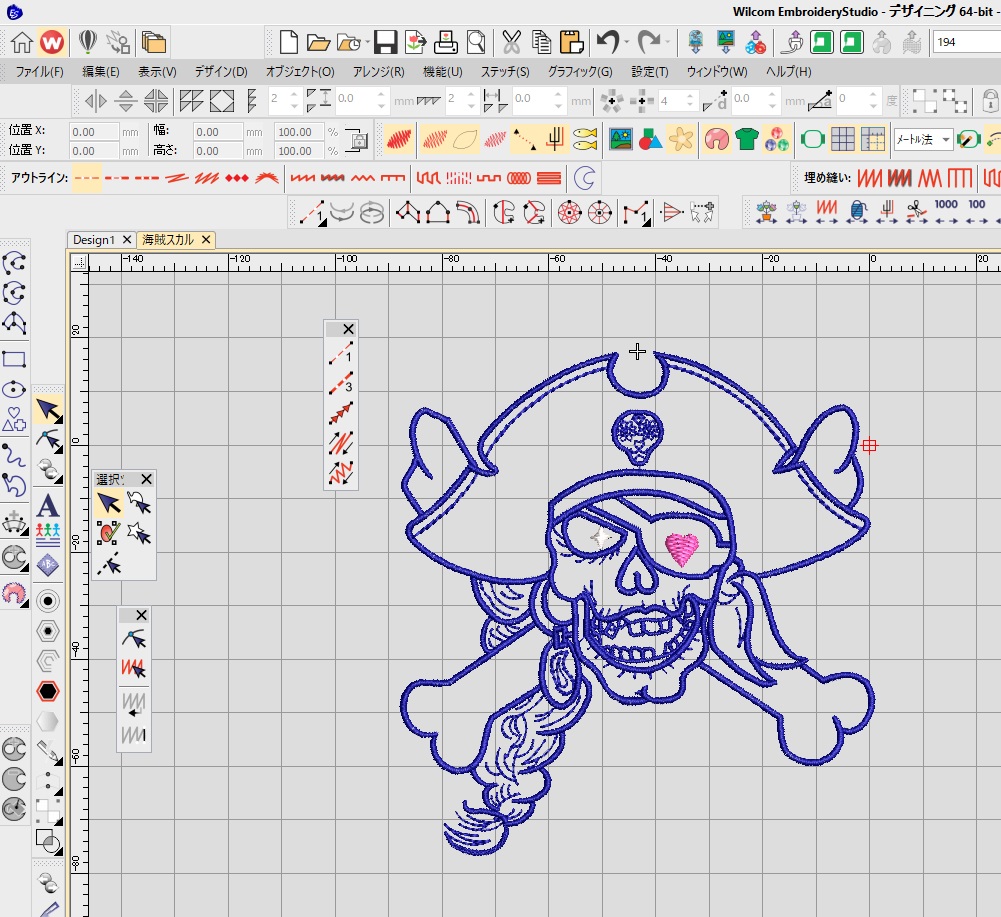The width and height of the screenshot is (1001, 917).
Task: Paste from clipboard using the clipboard icon
Action: tap(571, 42)
